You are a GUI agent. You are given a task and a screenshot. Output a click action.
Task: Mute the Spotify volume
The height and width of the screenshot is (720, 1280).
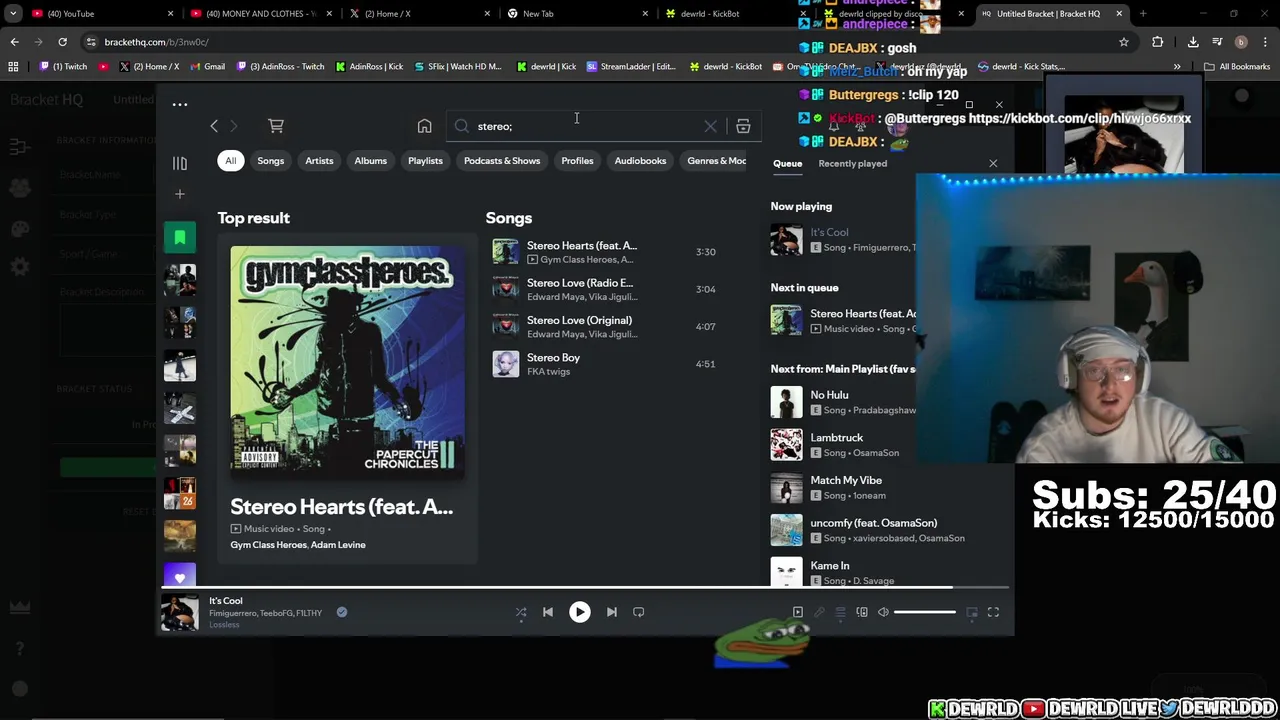[x=883, y=612]
